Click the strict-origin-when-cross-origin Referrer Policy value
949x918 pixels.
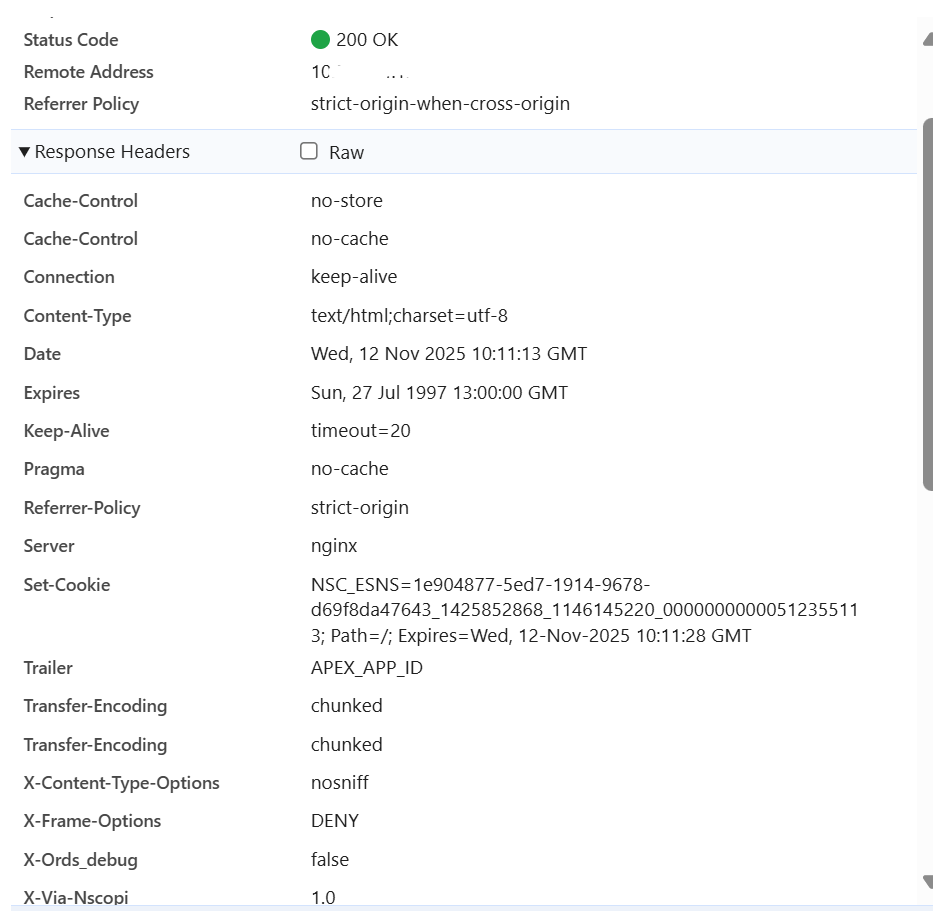tap(440, 104)
